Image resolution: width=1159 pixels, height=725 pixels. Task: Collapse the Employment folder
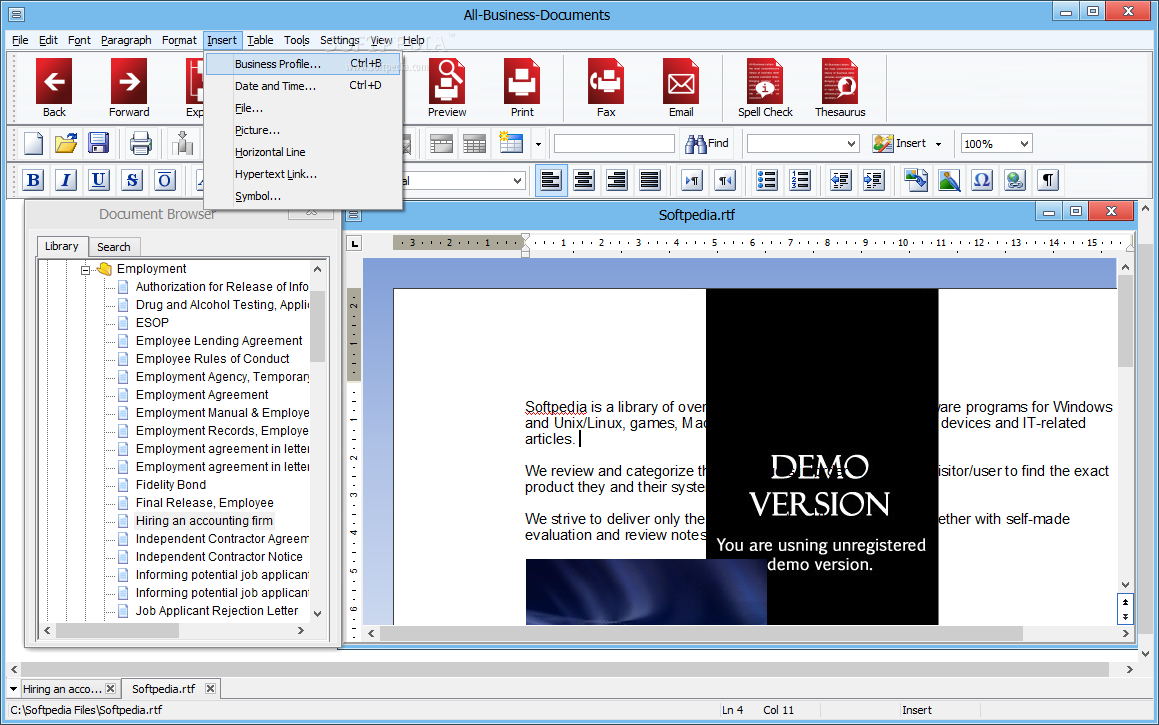[85, 270]
